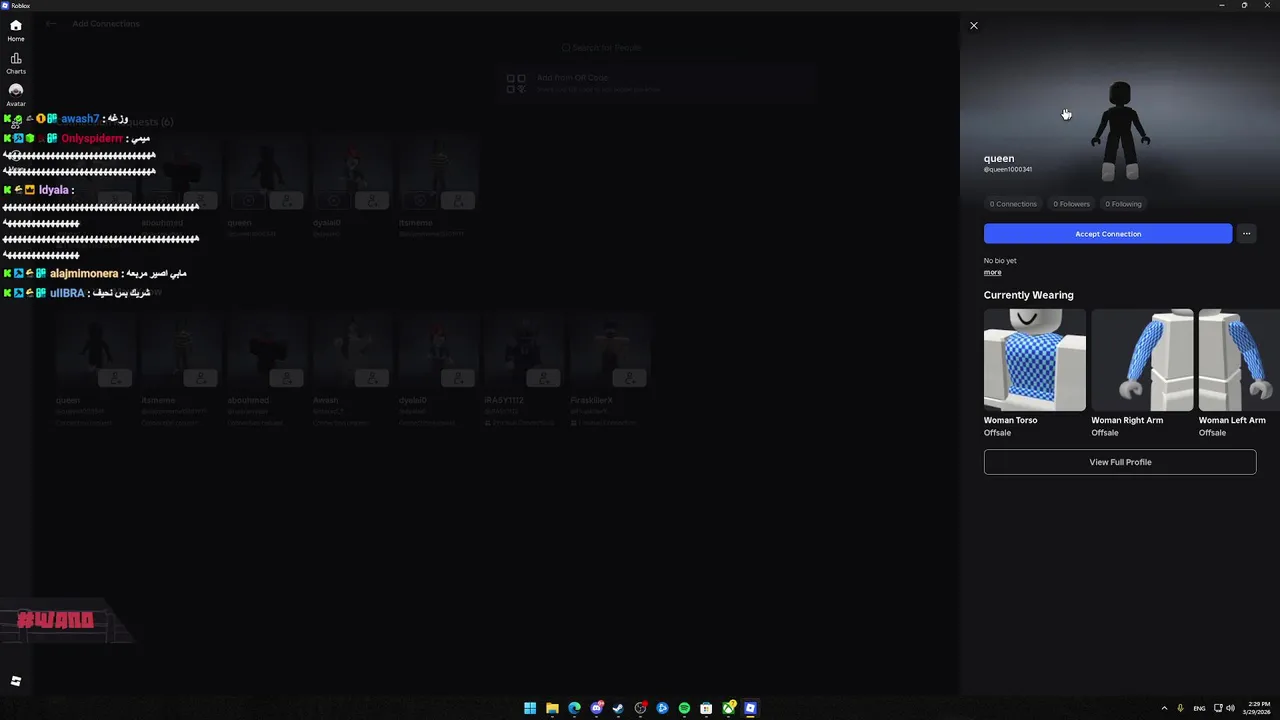Viewport: 1280px width, 720px height.
Task: Show hidden system tray icons
Action: coord(1164,708)
